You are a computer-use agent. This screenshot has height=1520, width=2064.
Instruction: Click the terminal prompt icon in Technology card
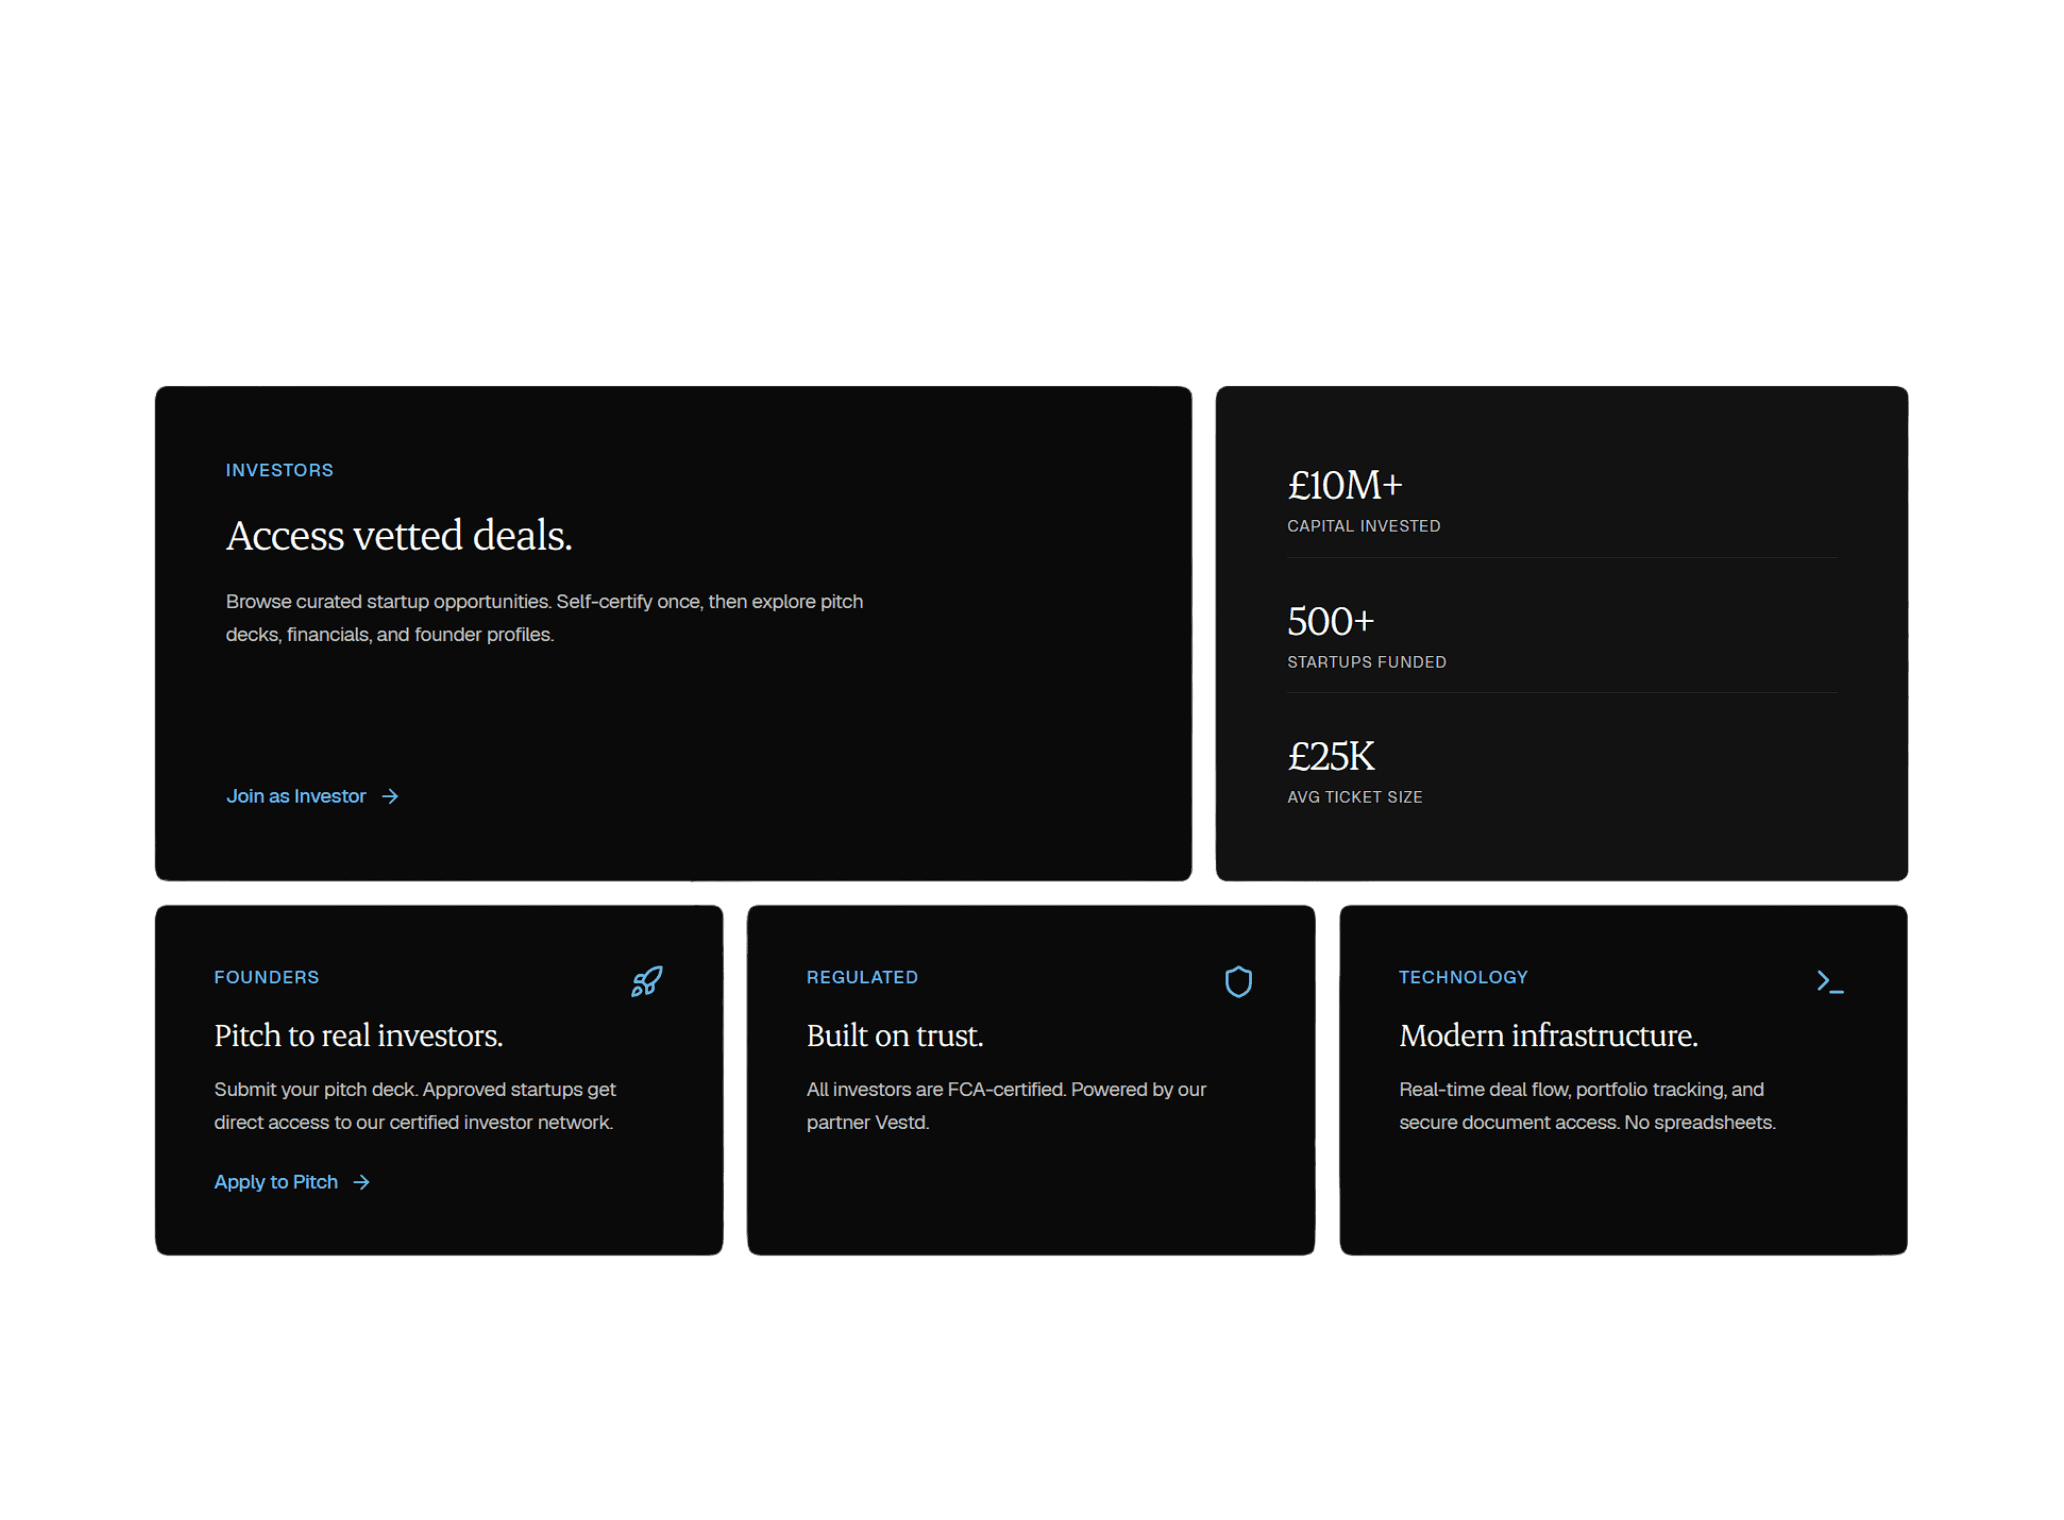(1829, 982)
